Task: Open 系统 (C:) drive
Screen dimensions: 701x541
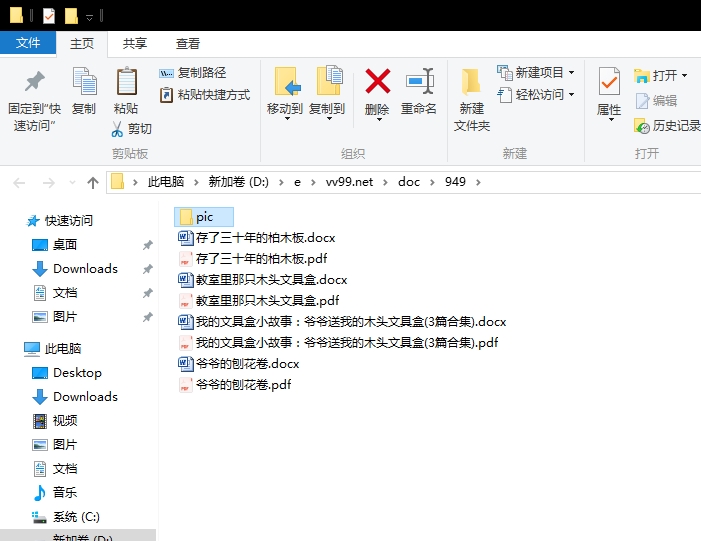Action: pyautogui.click(x=66, y=517)
